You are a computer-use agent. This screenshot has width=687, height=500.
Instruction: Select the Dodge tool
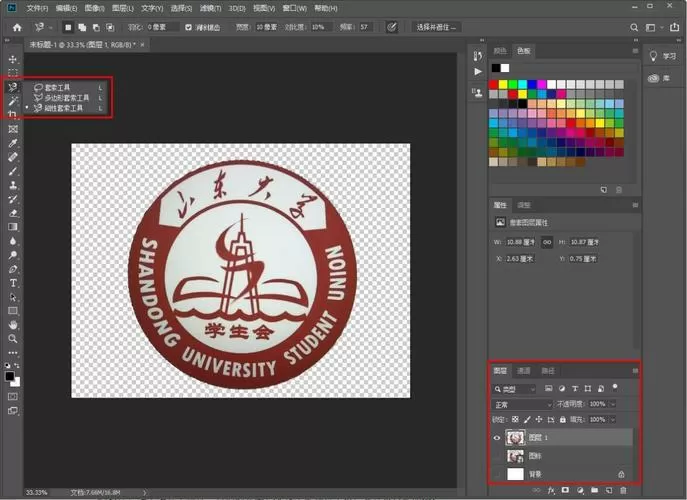pyautogui.click(x=13, y=255)
